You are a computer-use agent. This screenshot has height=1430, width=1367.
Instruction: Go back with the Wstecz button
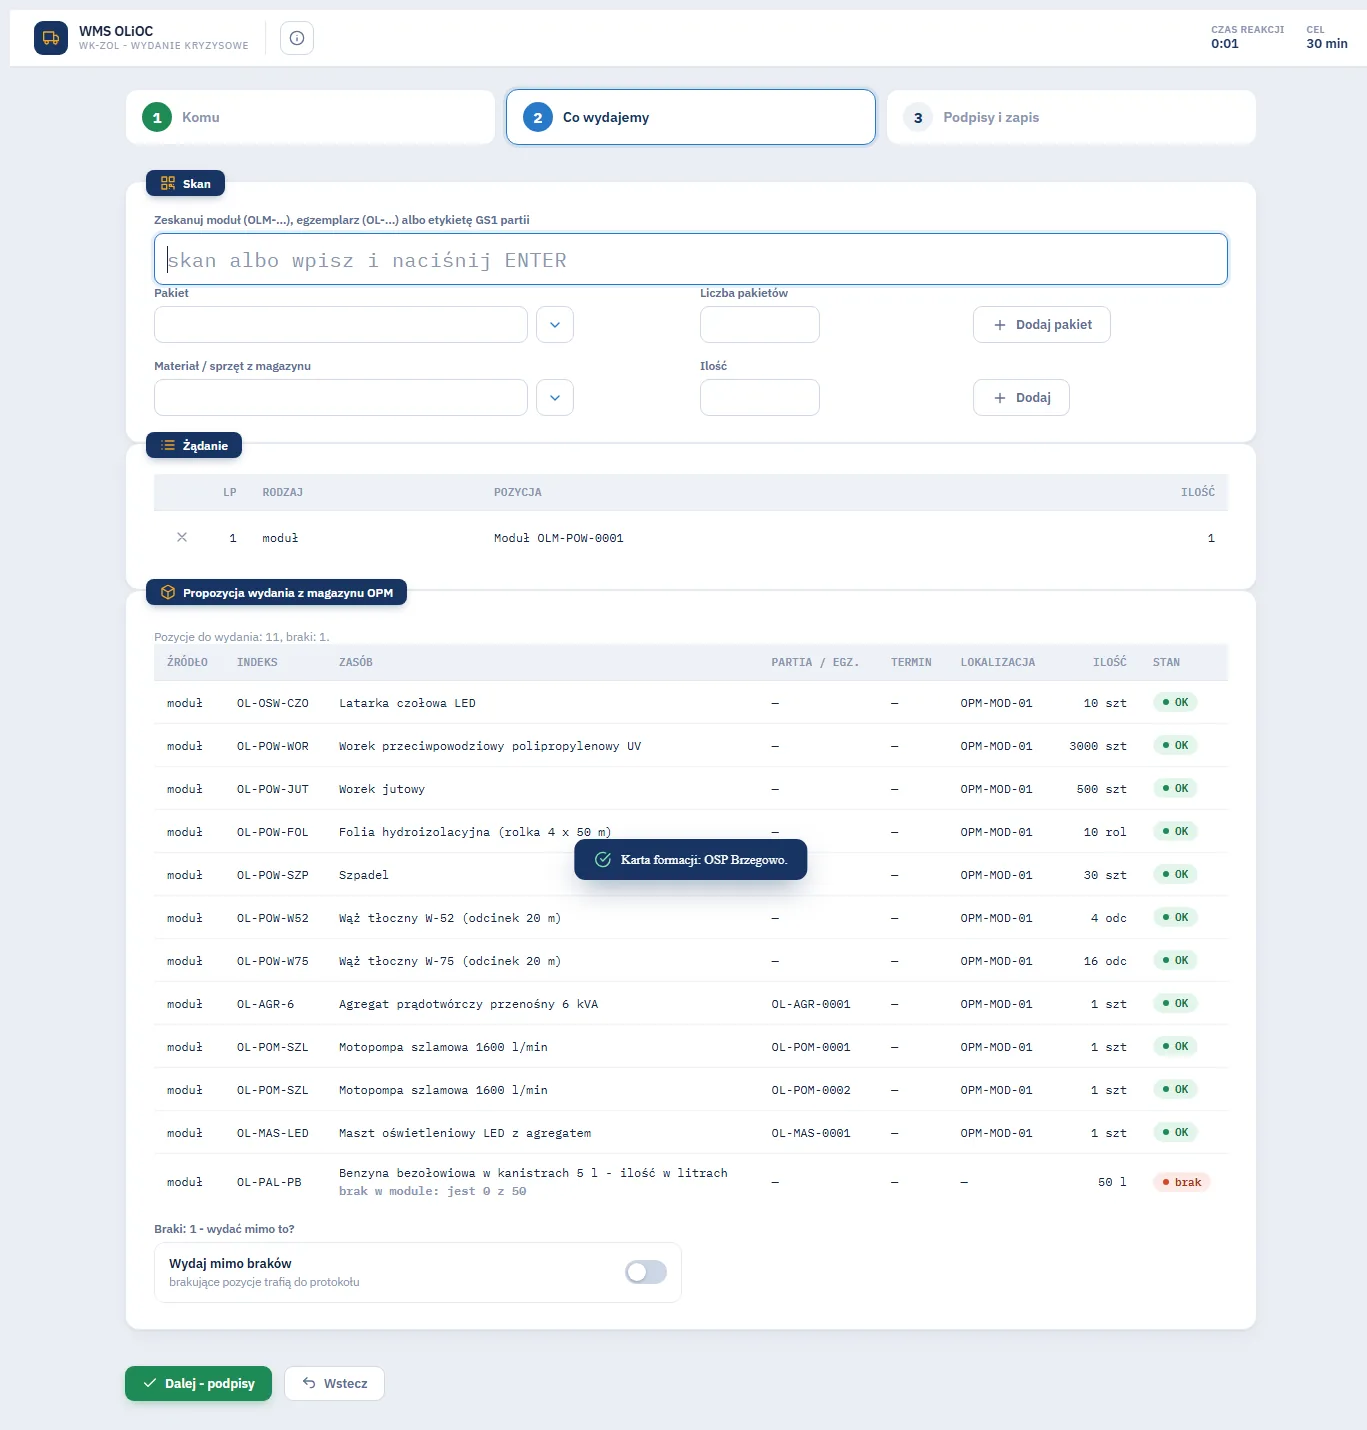click(334, 1383)
